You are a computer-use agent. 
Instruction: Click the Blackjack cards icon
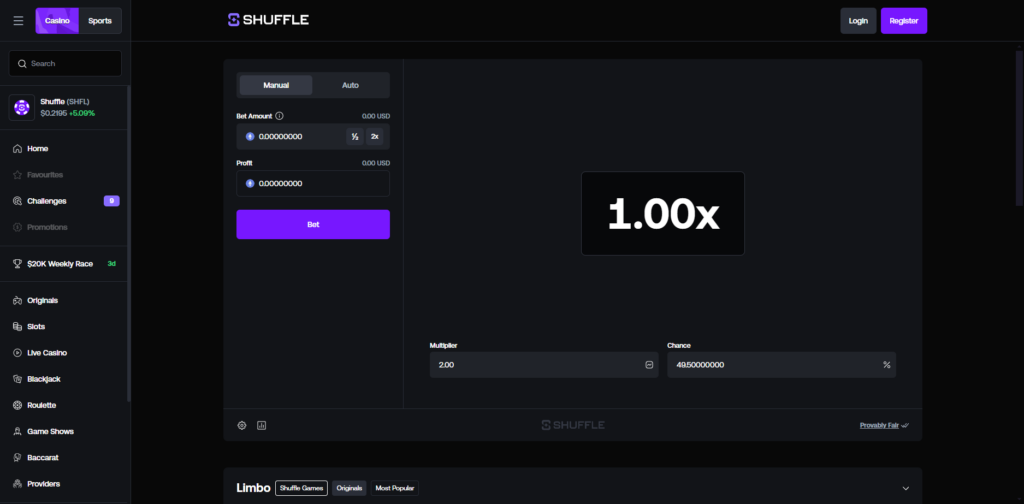click(18, 379)
